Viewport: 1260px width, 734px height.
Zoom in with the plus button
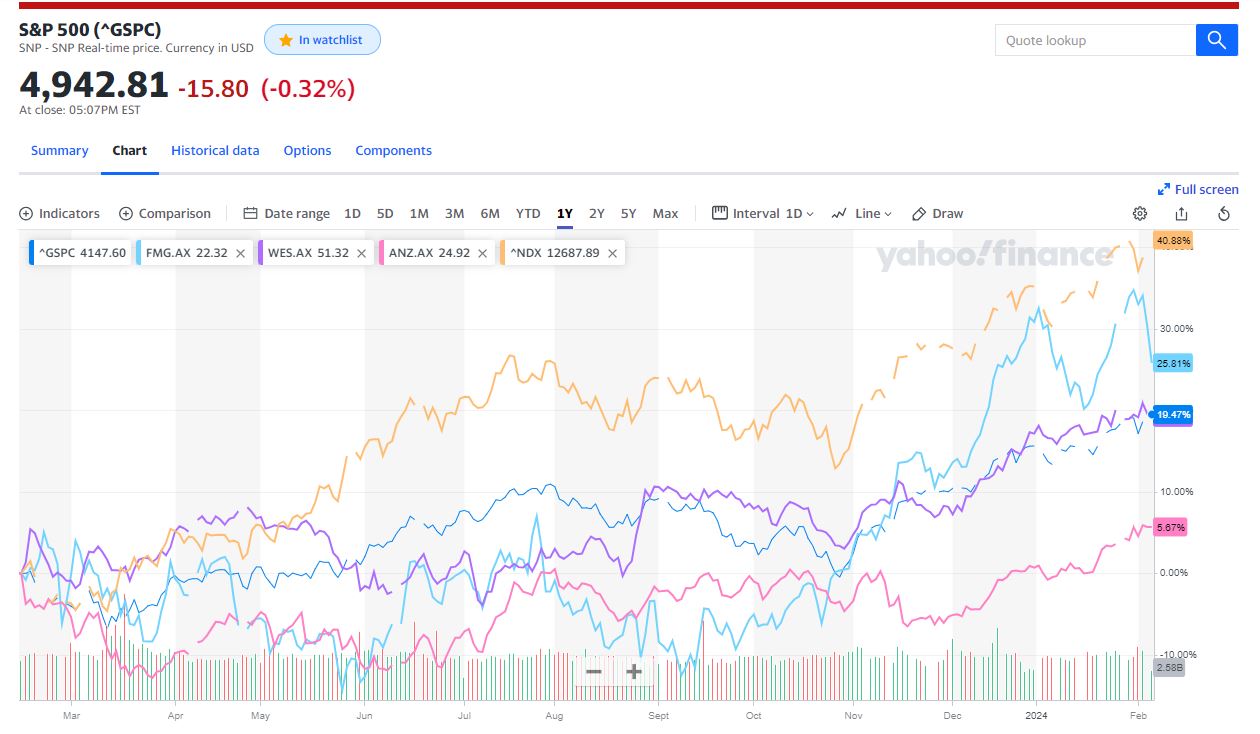tap(633, 671)
